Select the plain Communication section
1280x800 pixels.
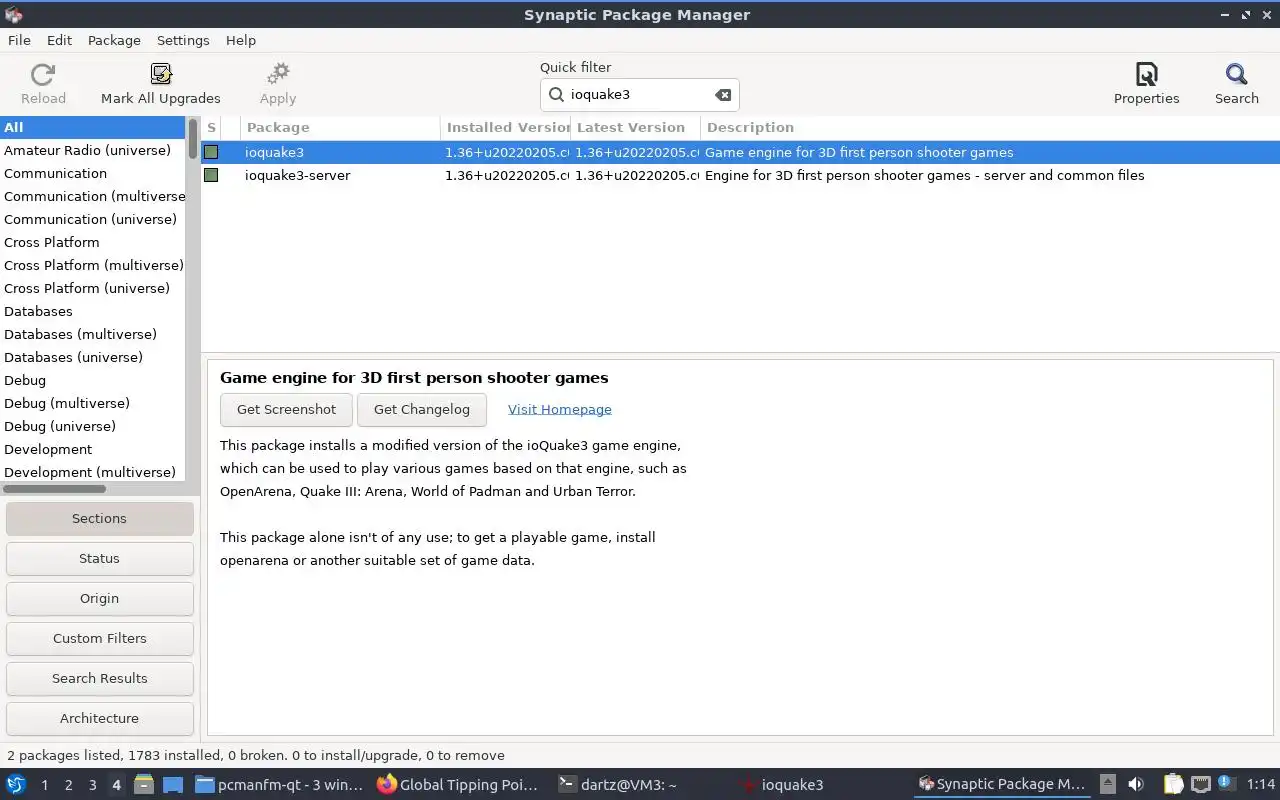(x=93, y=173)
